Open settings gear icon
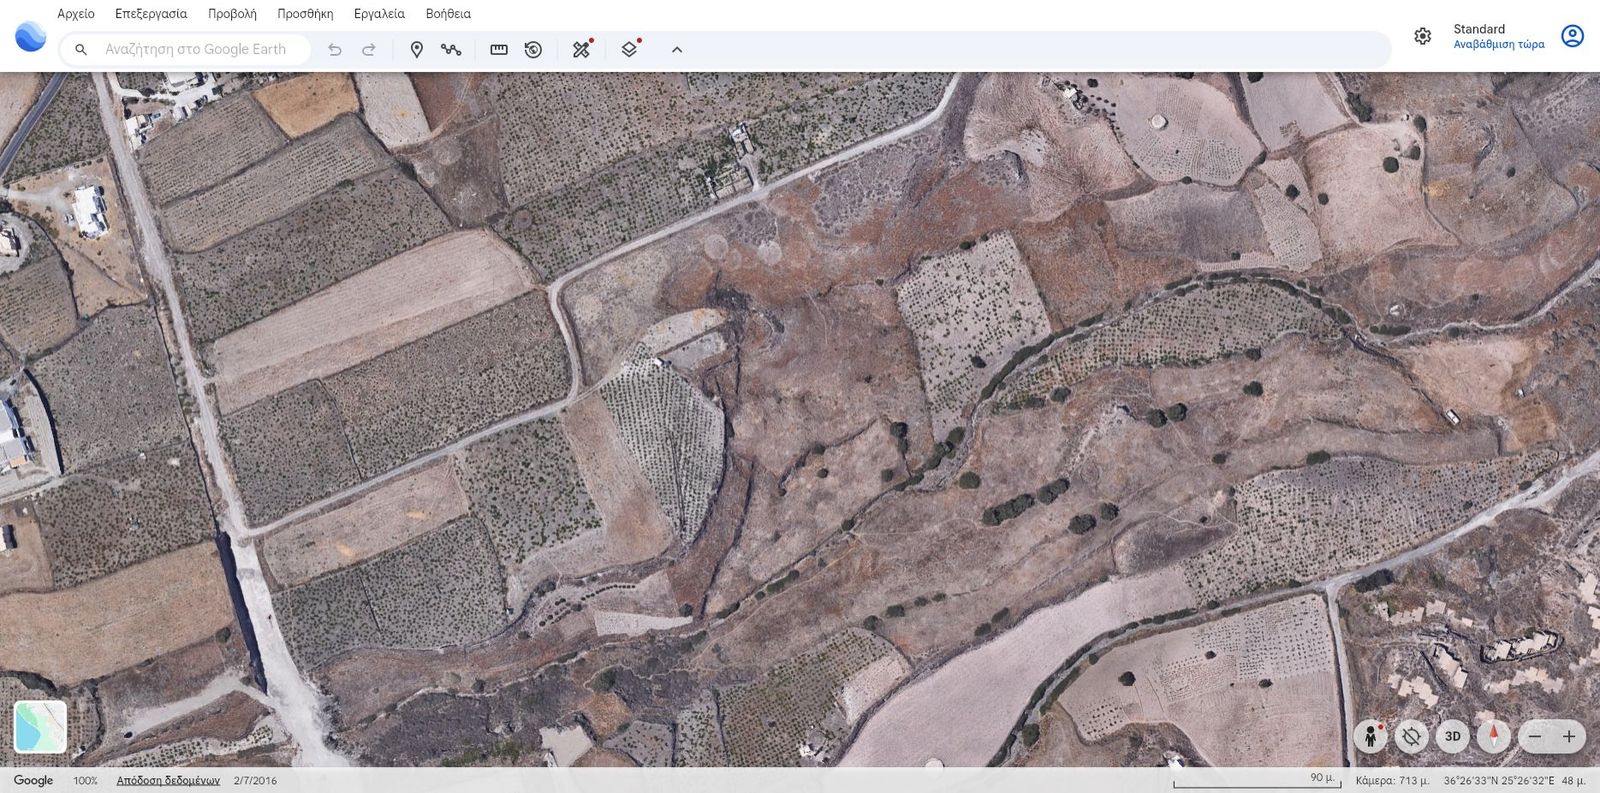 tap(1422, 36)
